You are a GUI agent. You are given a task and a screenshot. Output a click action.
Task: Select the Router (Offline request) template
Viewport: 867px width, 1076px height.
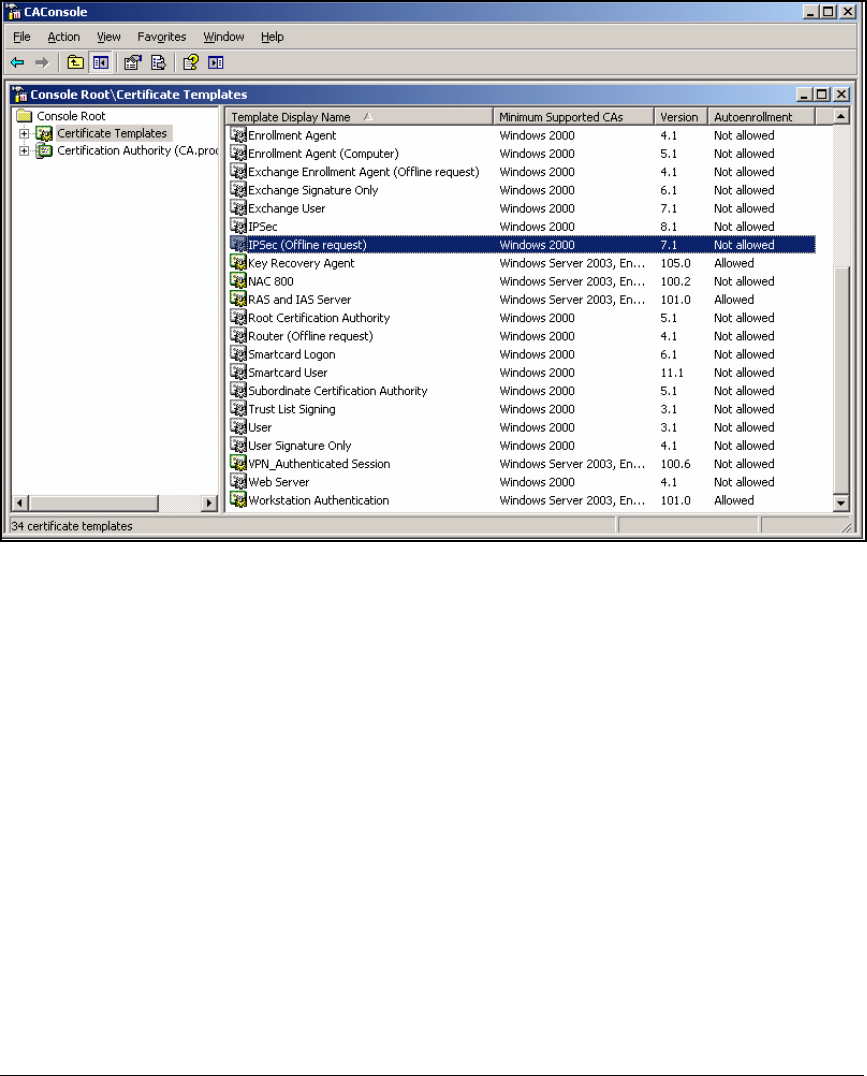(x=310, y=336)
